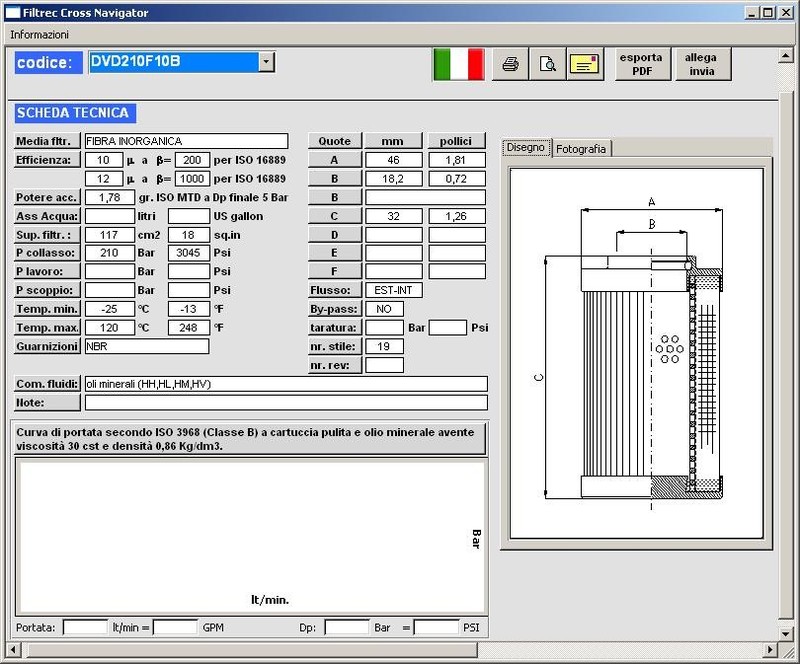Click the yellow envelope mail icon

click(x=585, y=64)
